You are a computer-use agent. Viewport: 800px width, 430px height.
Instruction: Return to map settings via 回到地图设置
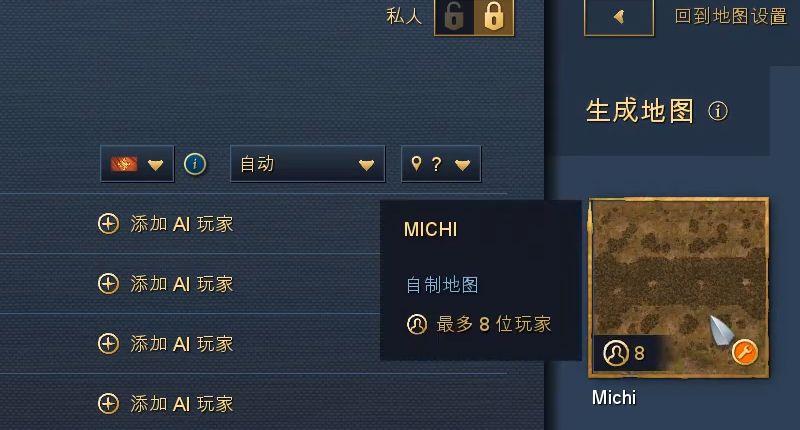point(731,16)
